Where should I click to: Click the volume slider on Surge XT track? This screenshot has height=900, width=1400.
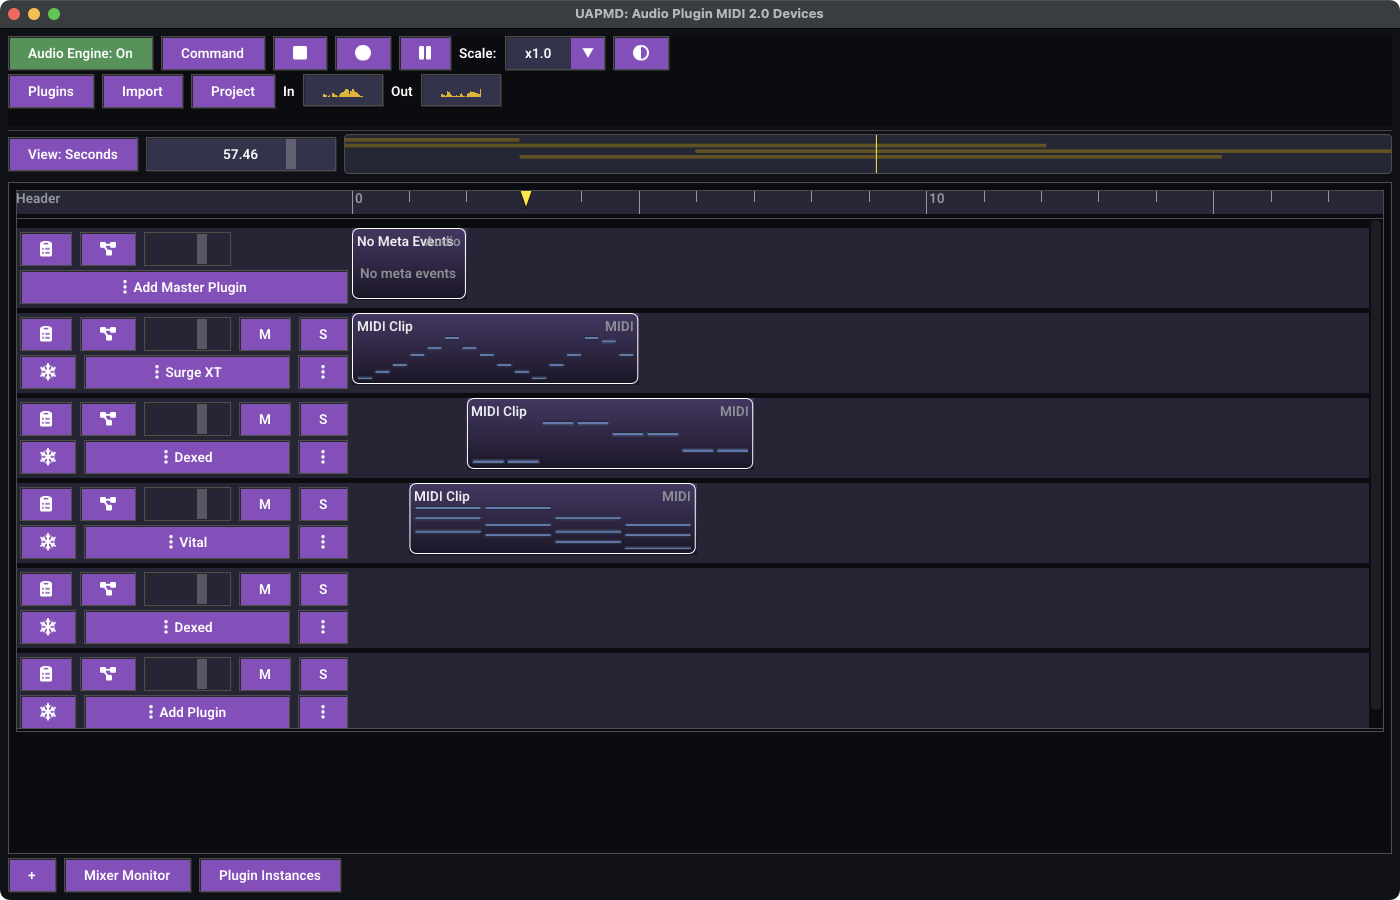[x=187, y=334]
